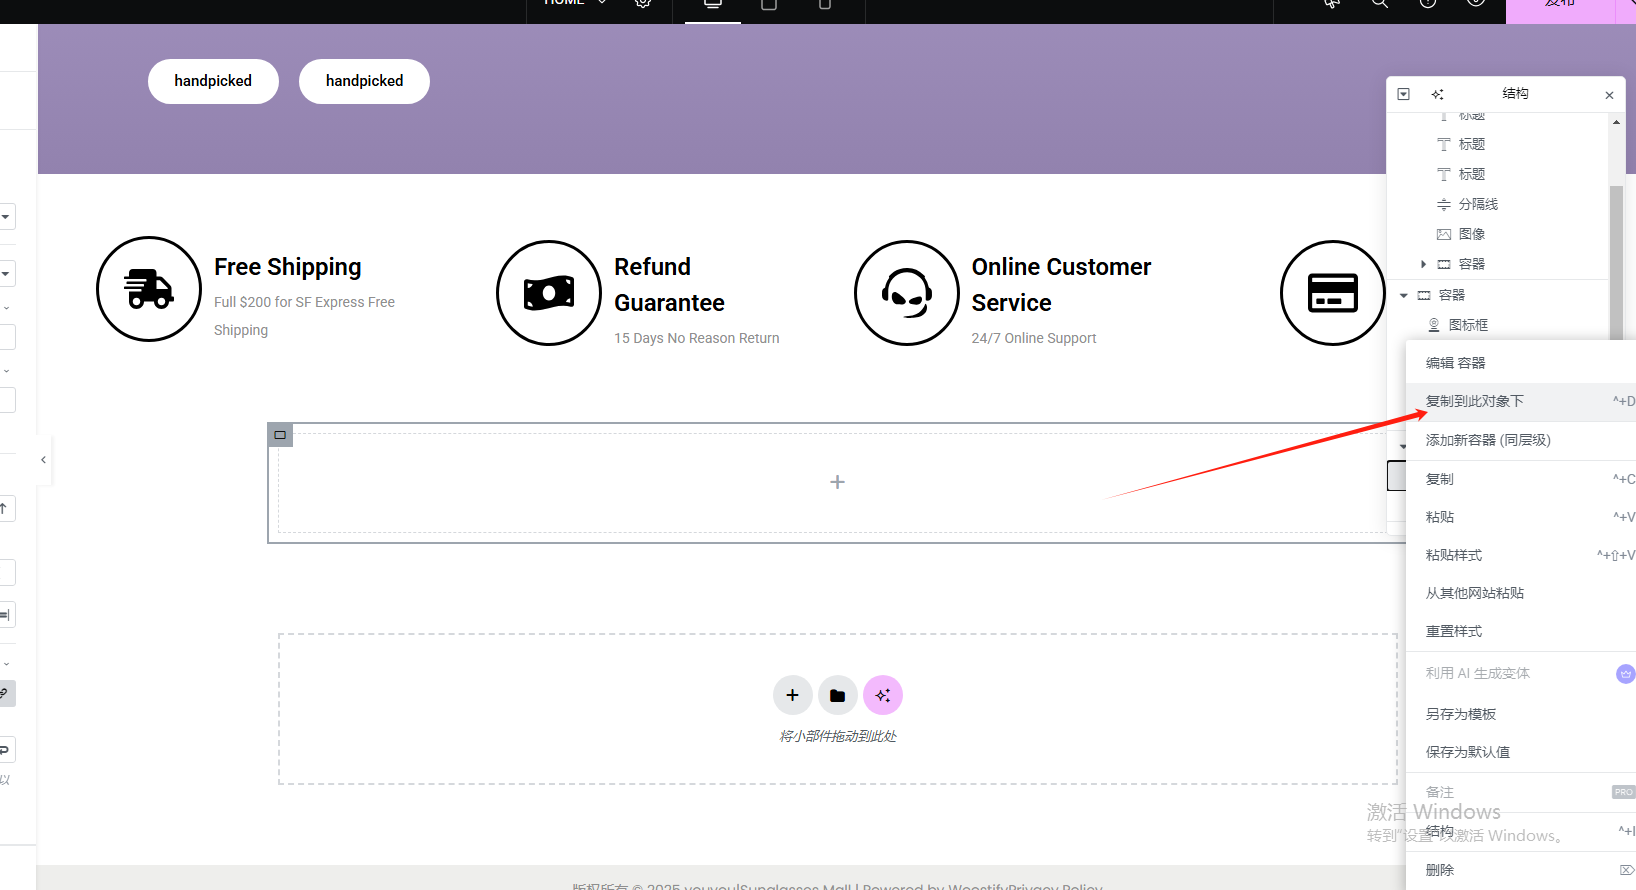Click the selected container's handle icon

point(280,435)
